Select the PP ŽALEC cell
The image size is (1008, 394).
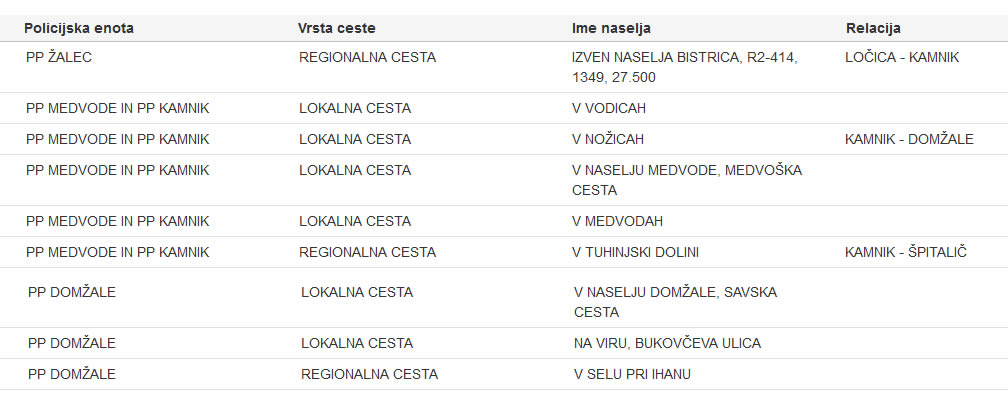(x=59, y=57)
